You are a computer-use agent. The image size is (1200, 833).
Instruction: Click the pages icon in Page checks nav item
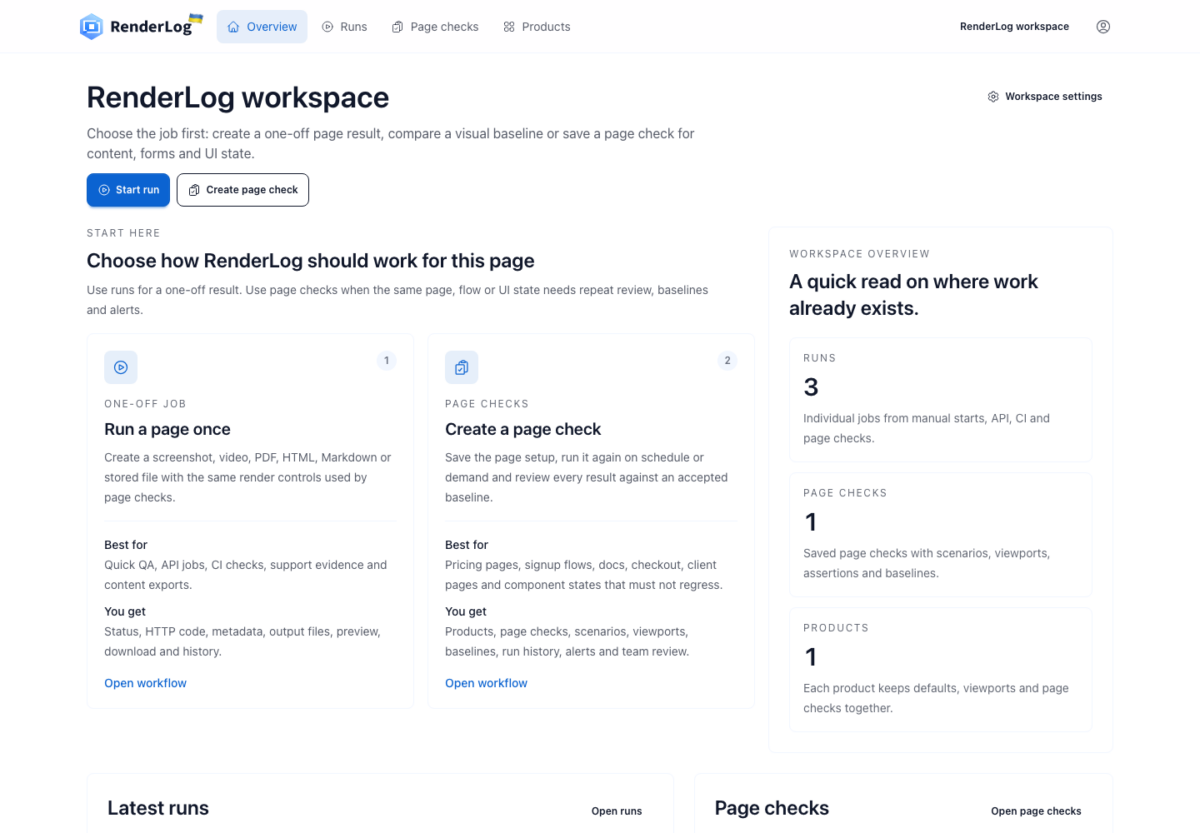398,27
